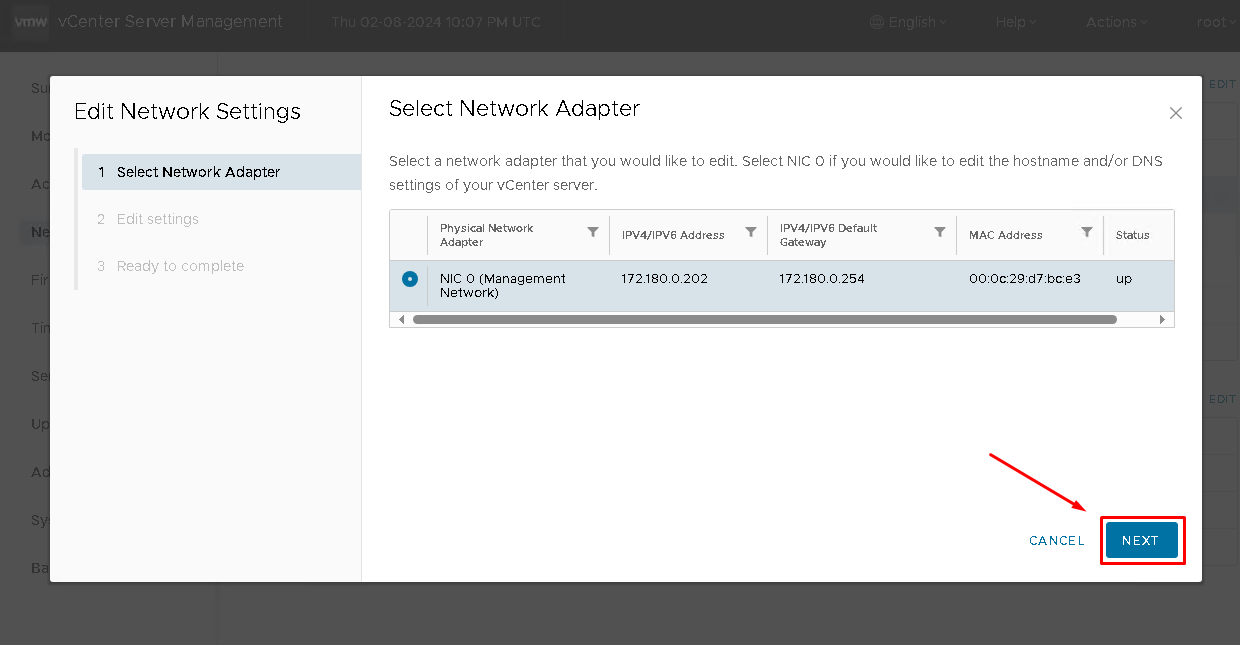Viewport: 1240px width, 645px height.
Task: Click the table's scroll right arrow
Action: (1163, 319)
